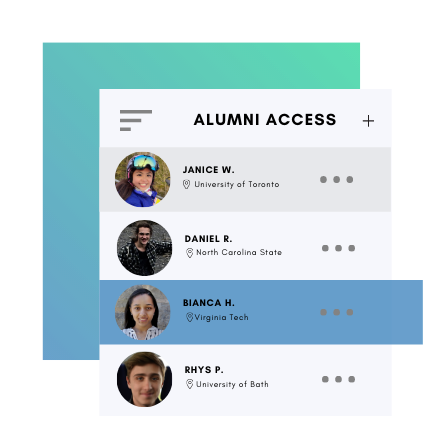The image size is (423, 423).
Task: Open the filter lines menu icon
Action: pyautogui.click(x=136, y=120)
